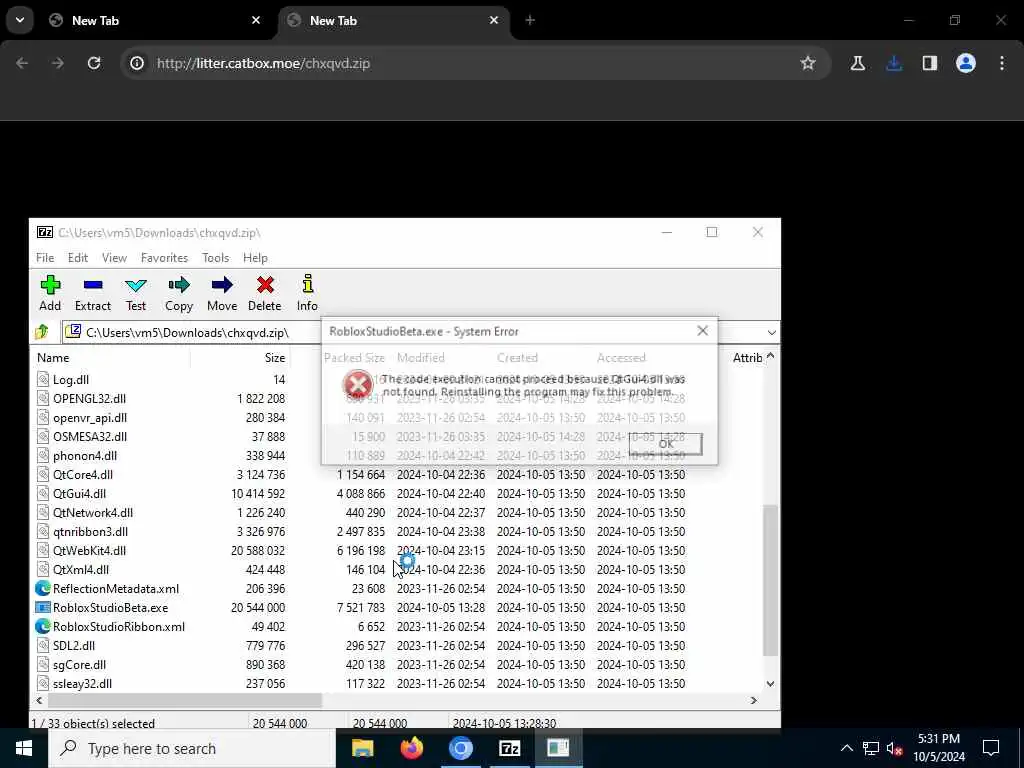Click the Add toolbar icon in 7-Zip

[50, 293]
